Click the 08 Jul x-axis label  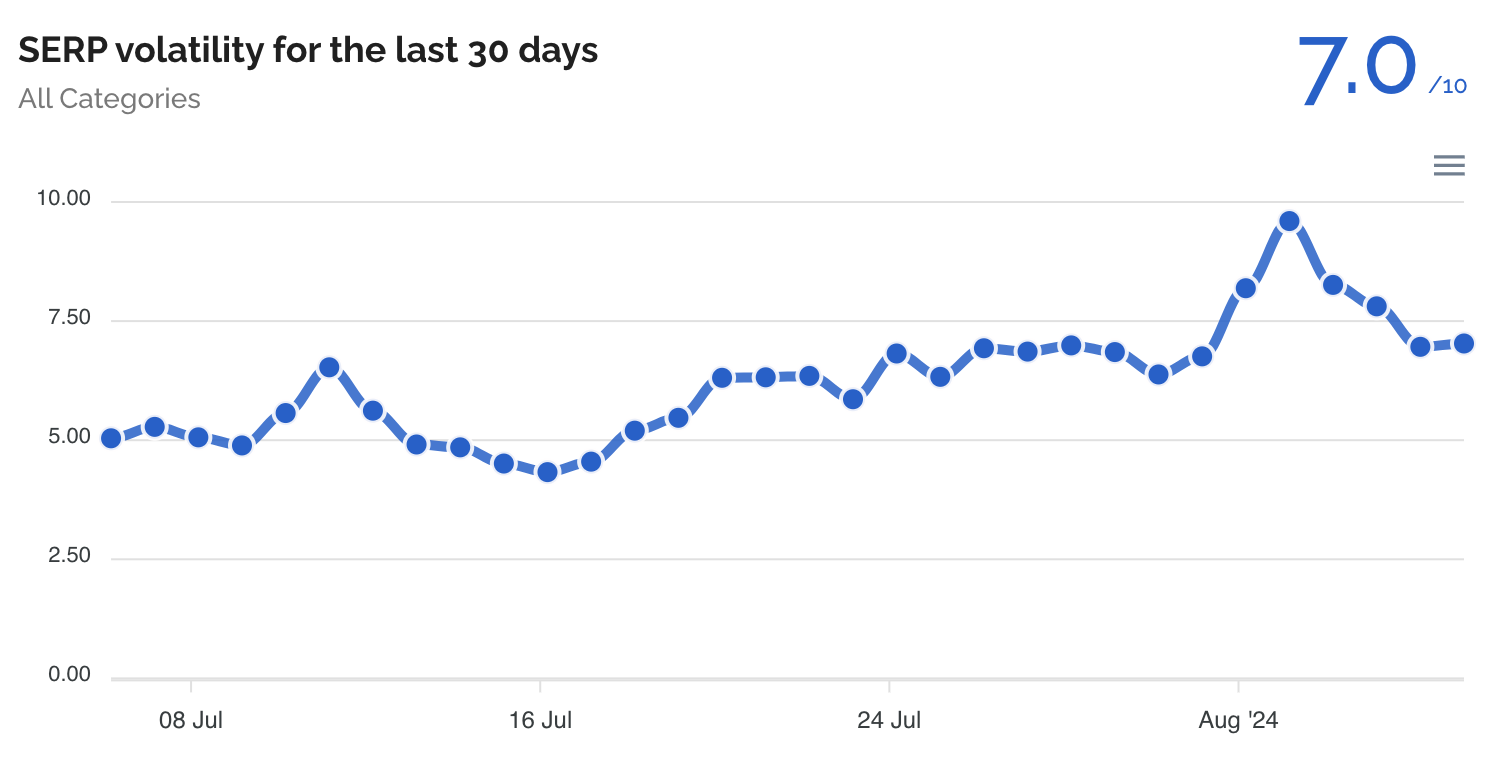pyautogui.click(x=191, y=720)
